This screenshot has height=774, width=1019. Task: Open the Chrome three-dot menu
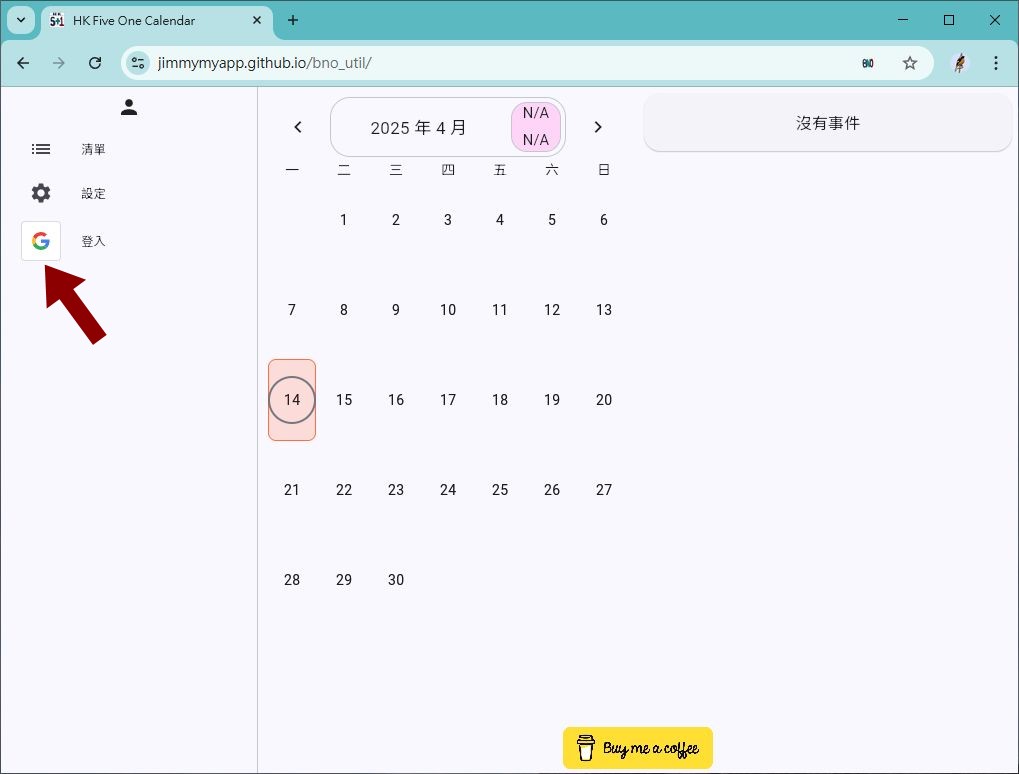click(x=996, y=63)
